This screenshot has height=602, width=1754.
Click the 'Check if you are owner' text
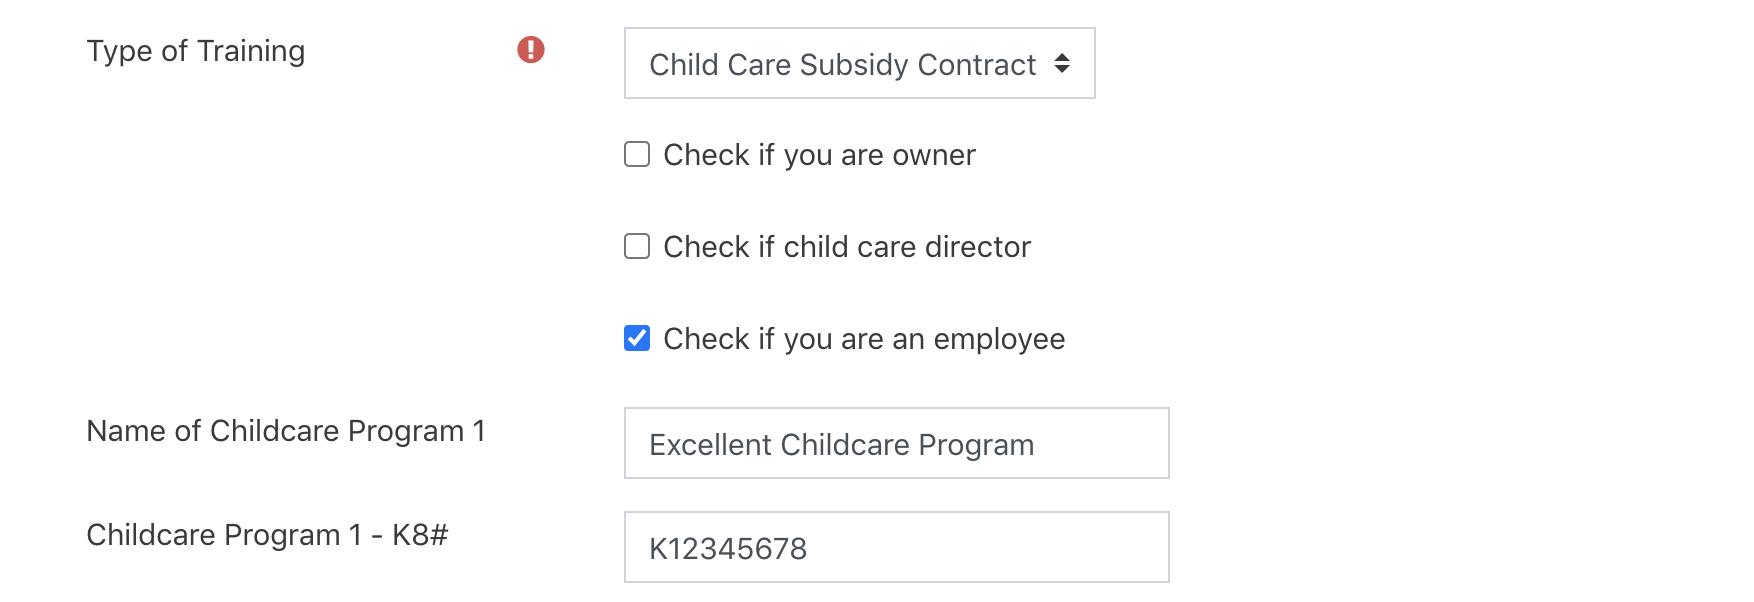point(818,154)
